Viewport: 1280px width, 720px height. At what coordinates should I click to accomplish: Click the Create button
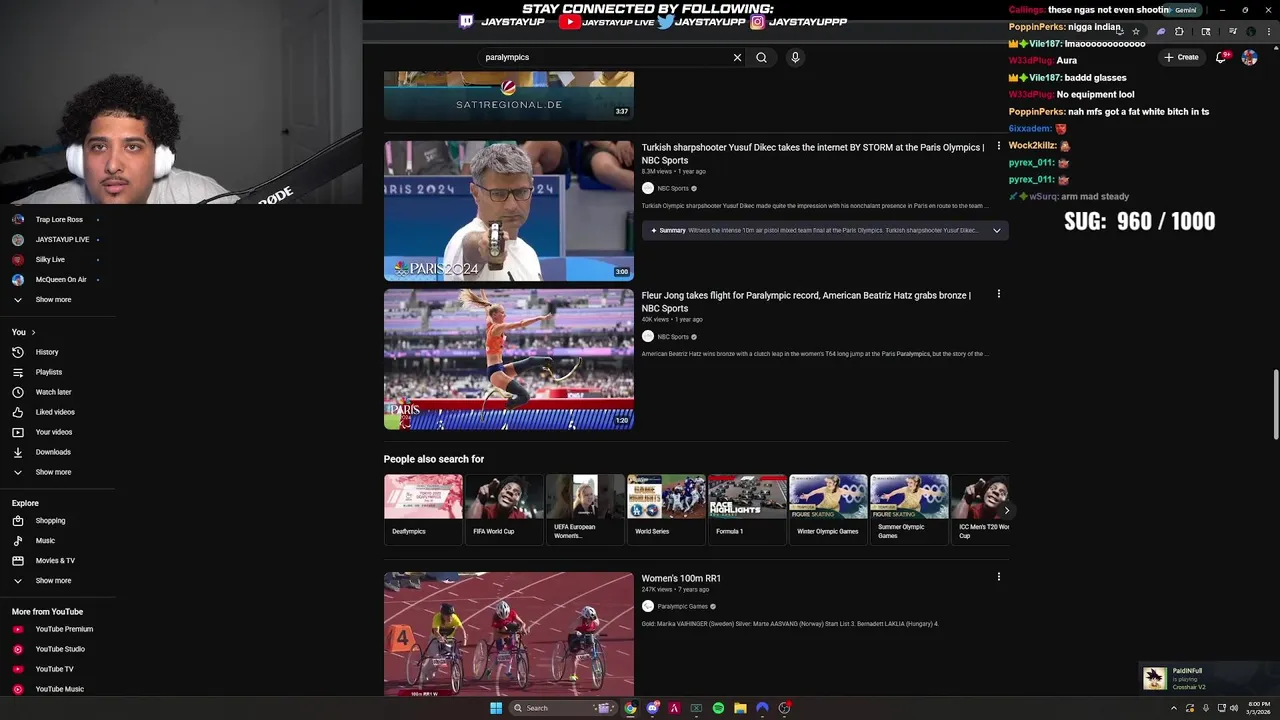click(1181, 57)
